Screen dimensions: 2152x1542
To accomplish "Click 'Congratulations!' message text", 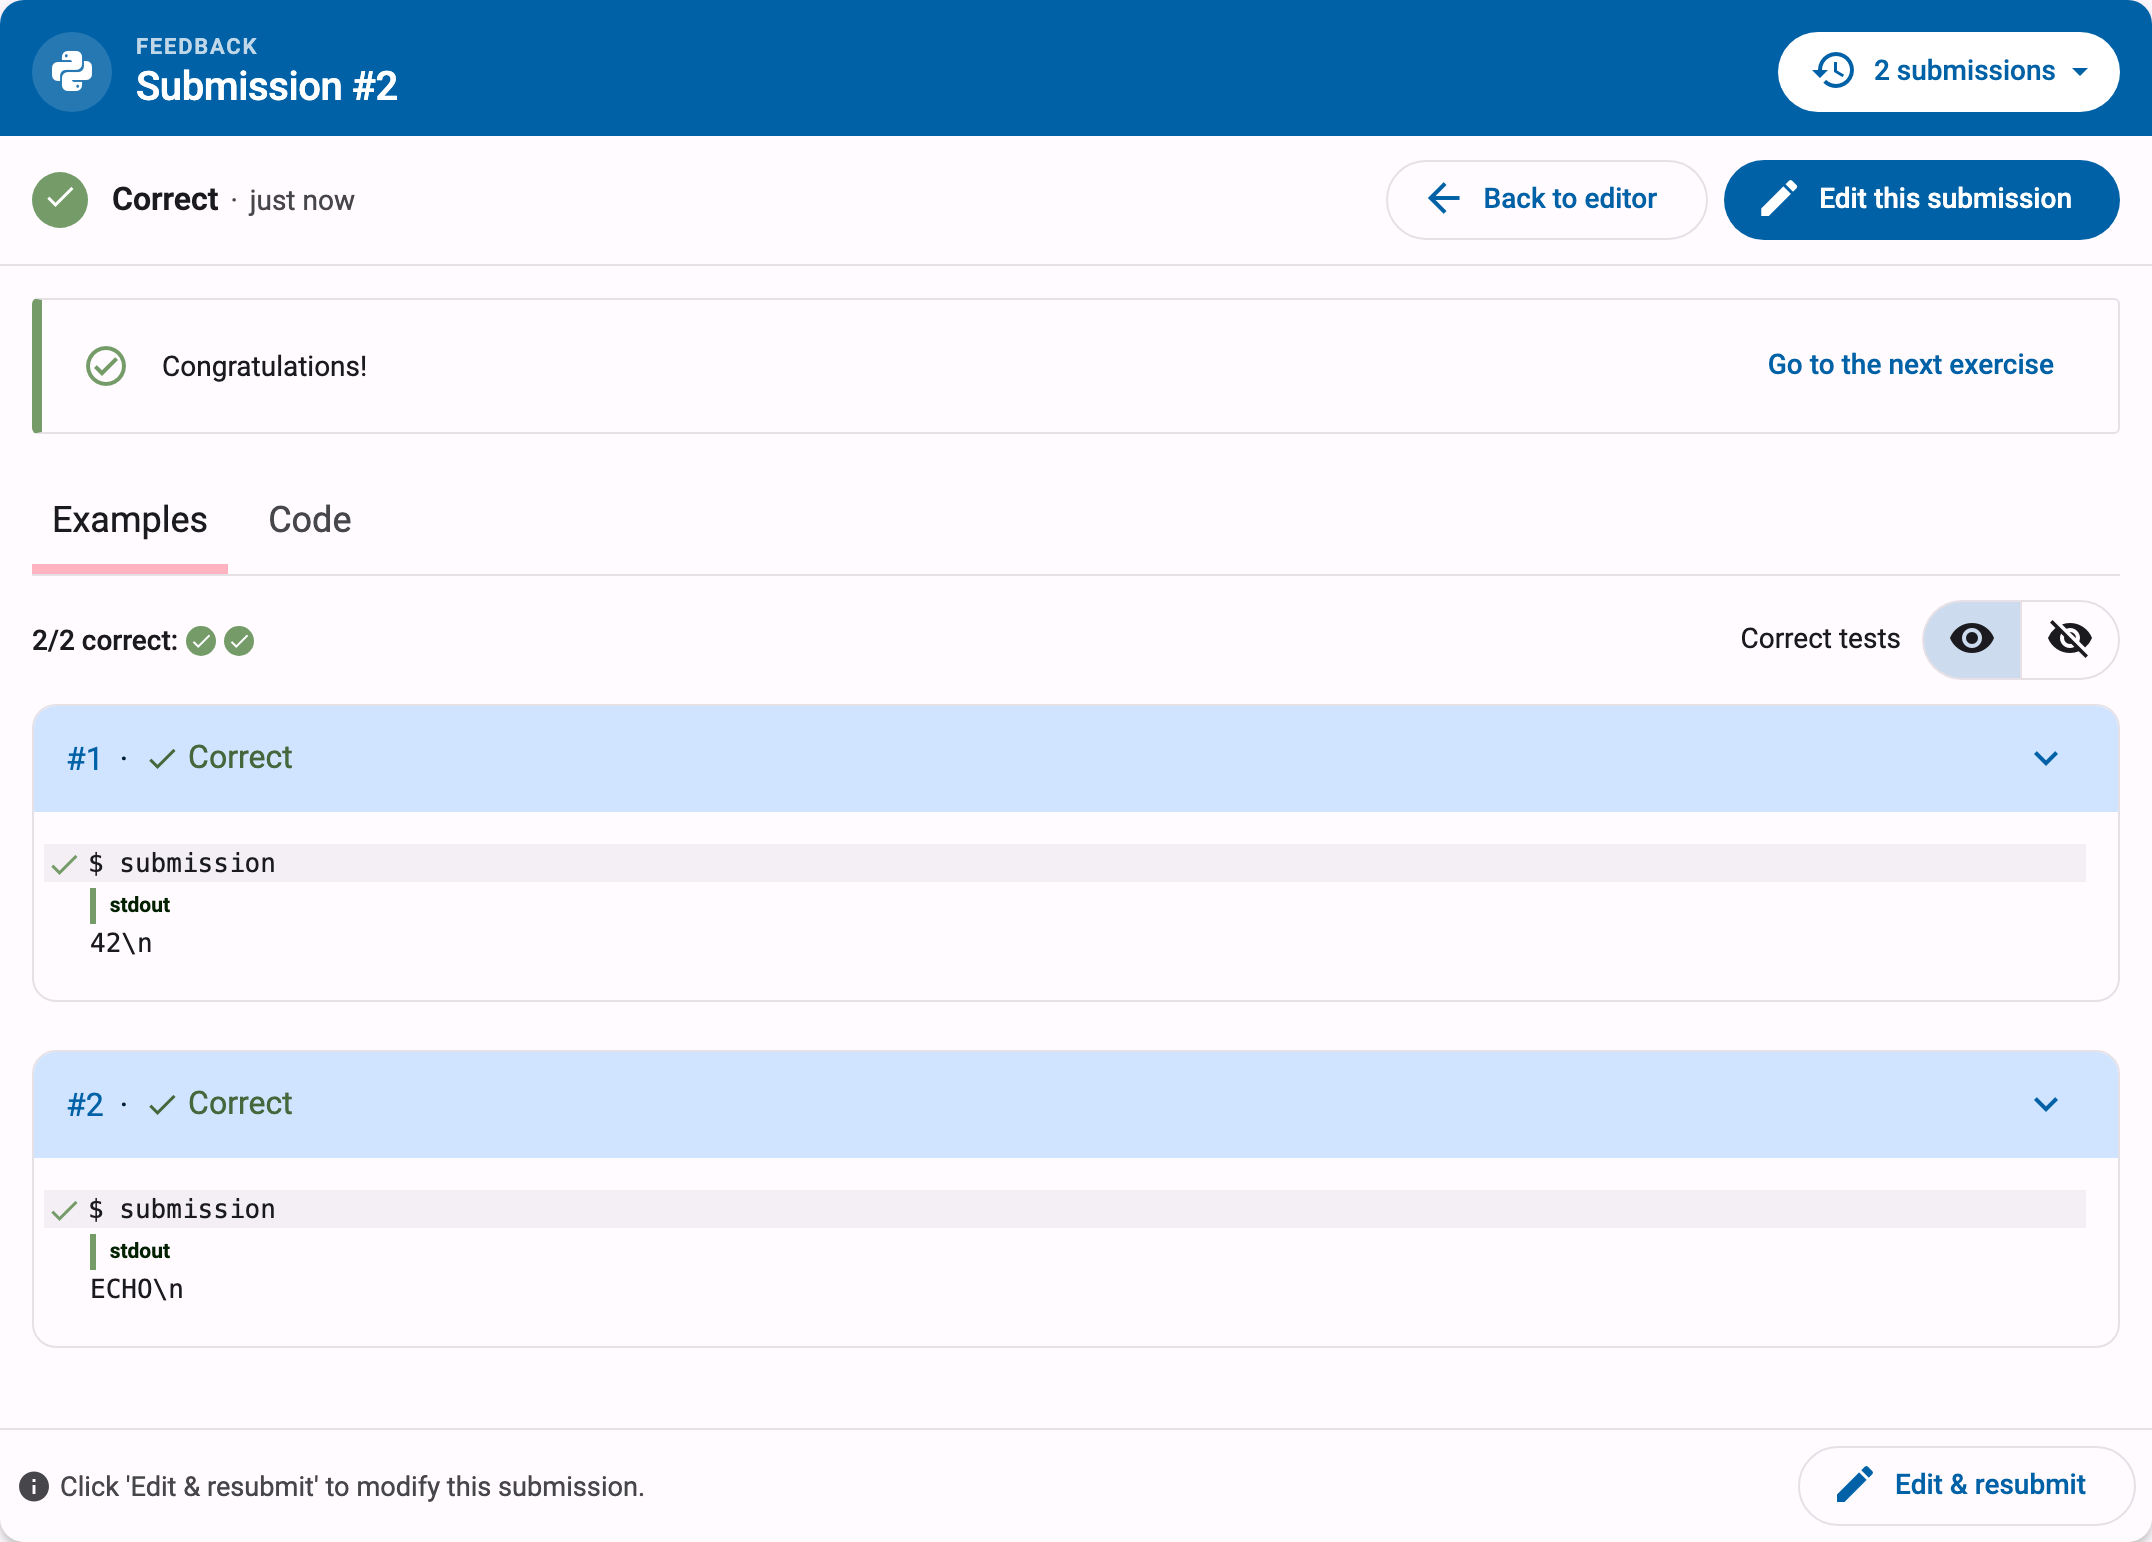I will point(264,367).
